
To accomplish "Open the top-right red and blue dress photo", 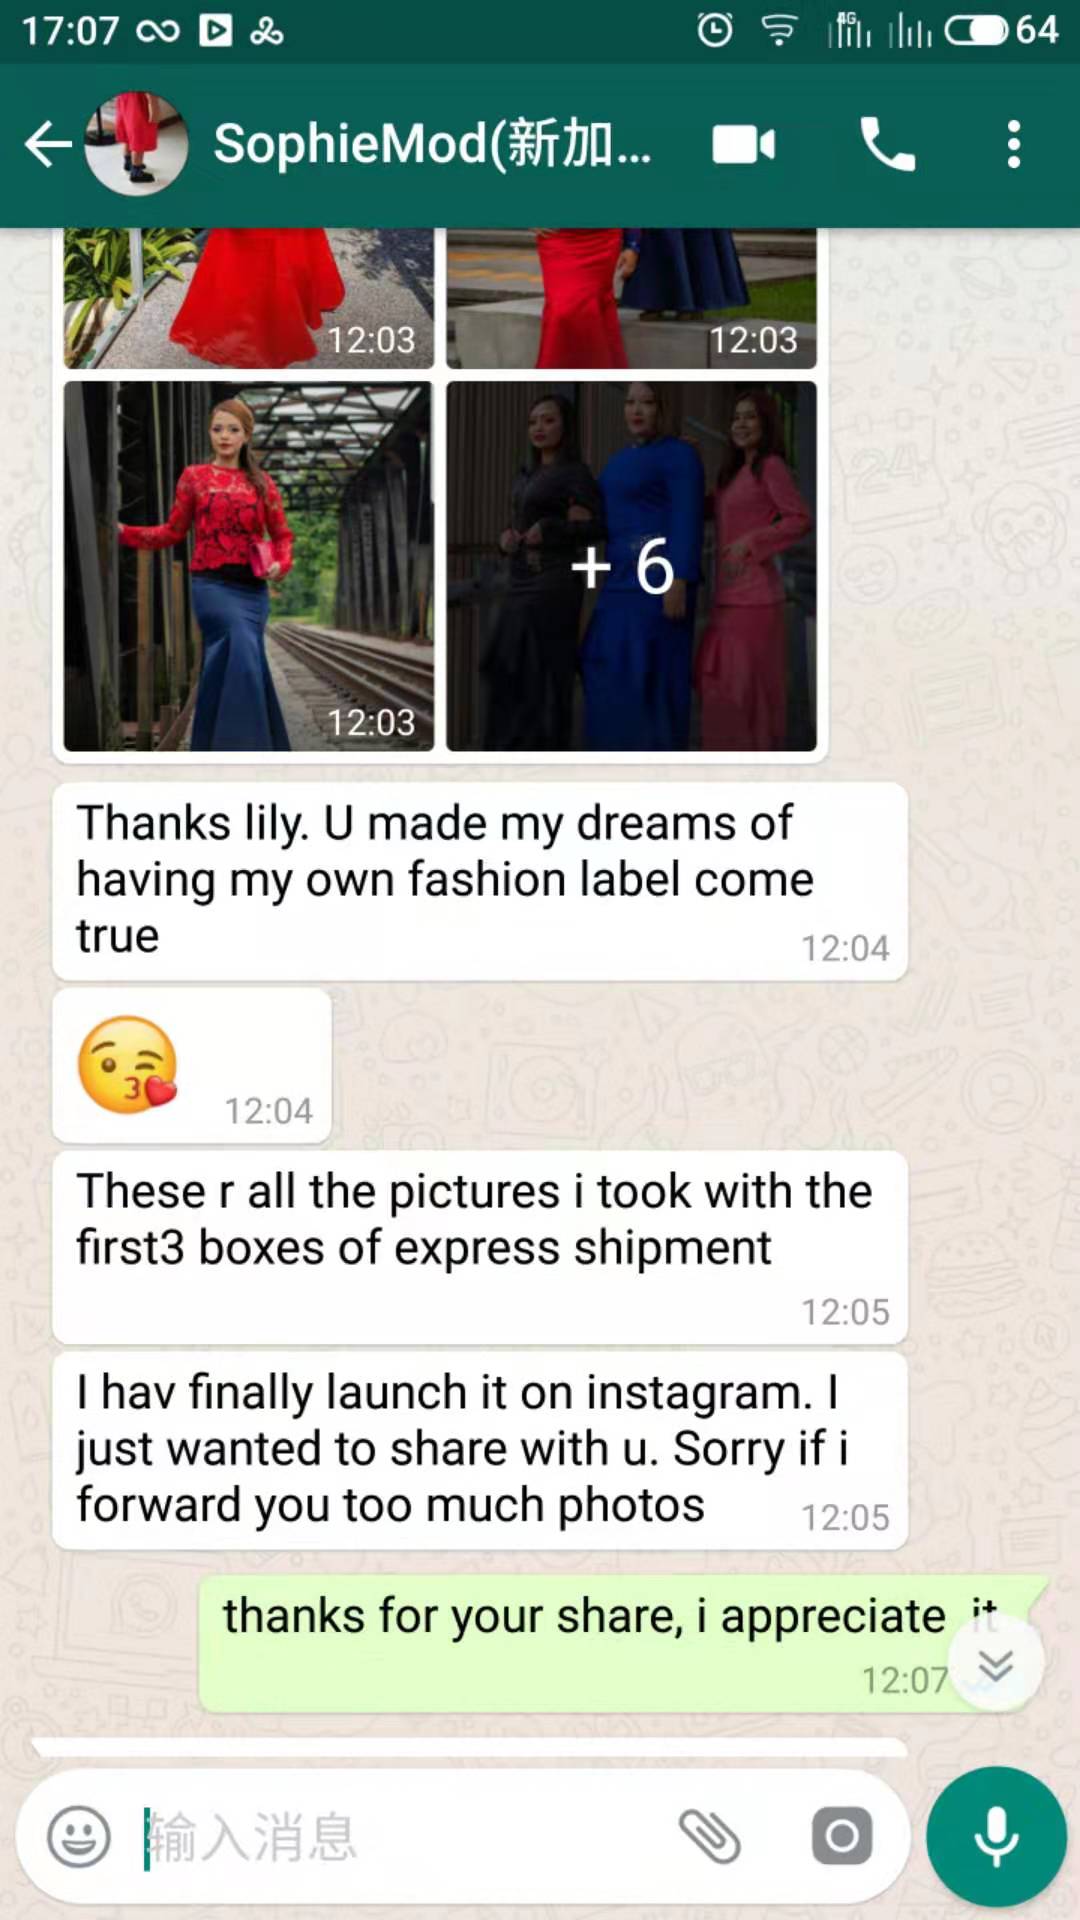I will pyautogui.click(x=631, y=298).
